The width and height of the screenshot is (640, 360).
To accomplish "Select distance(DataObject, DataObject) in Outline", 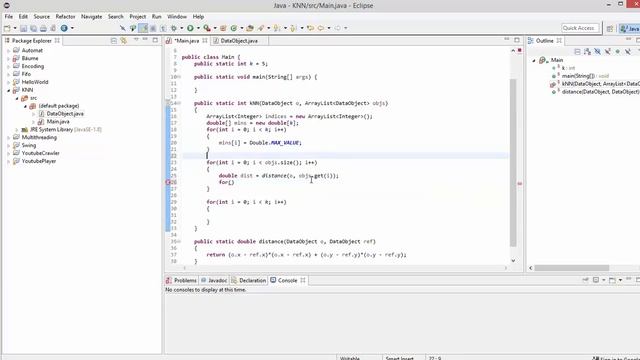I will [x=600, y=92].
